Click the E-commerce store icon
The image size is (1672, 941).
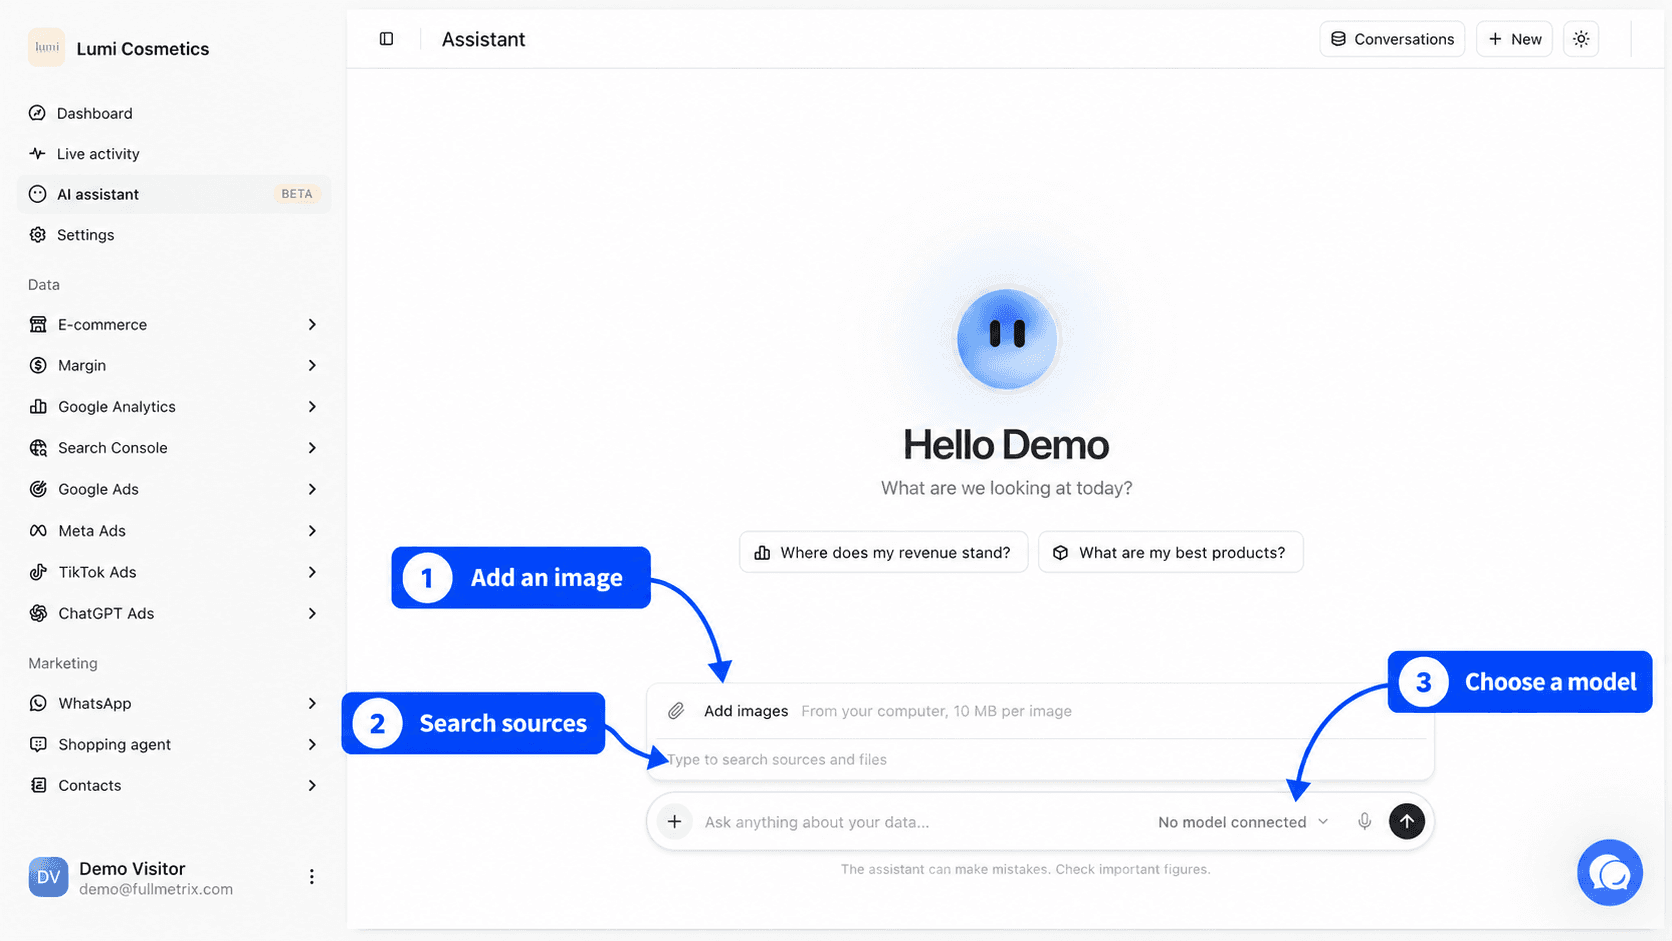38,325
